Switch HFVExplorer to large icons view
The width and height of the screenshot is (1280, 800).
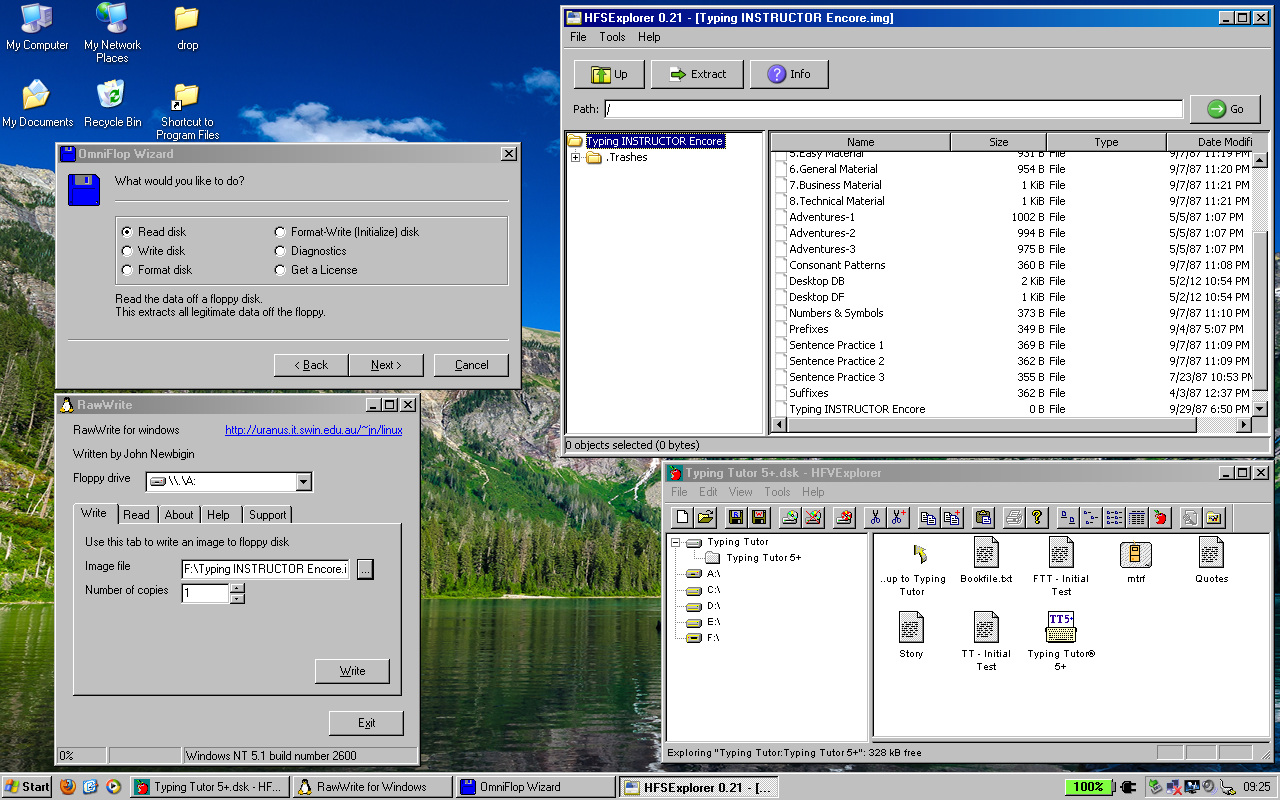pos(1067,517)
